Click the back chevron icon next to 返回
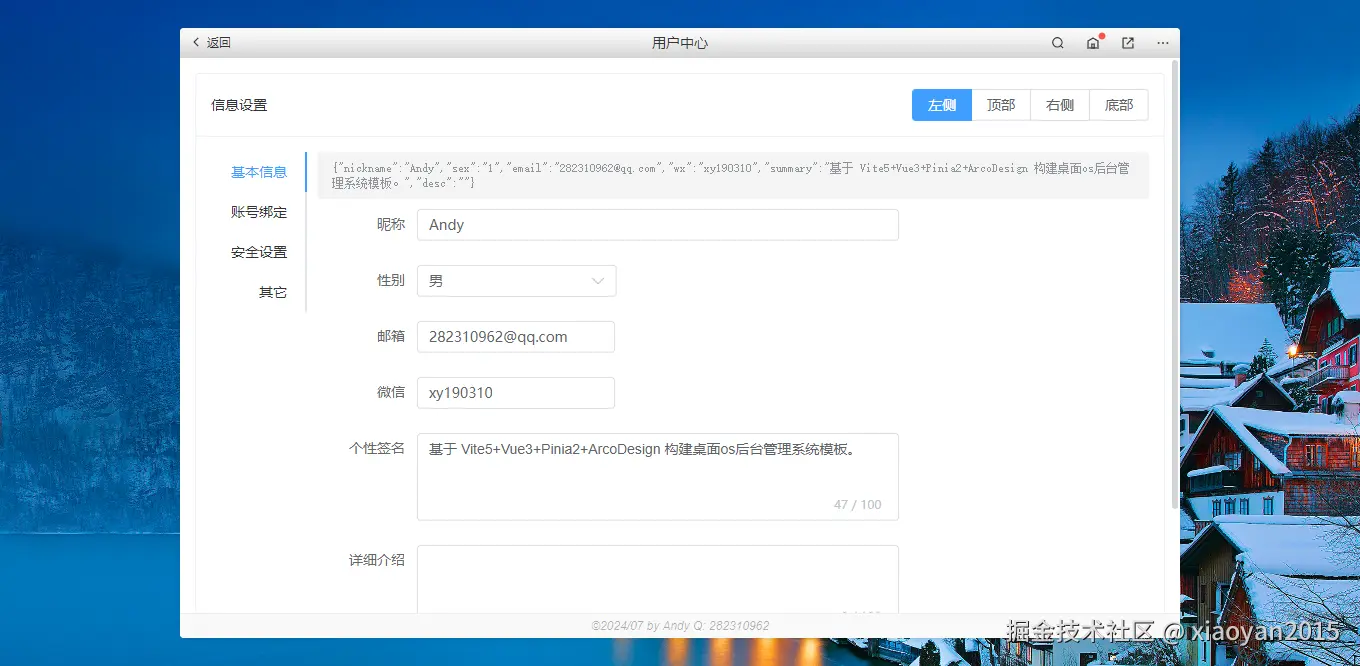Viewport: 1360px width, 666px height. [196, 42]
